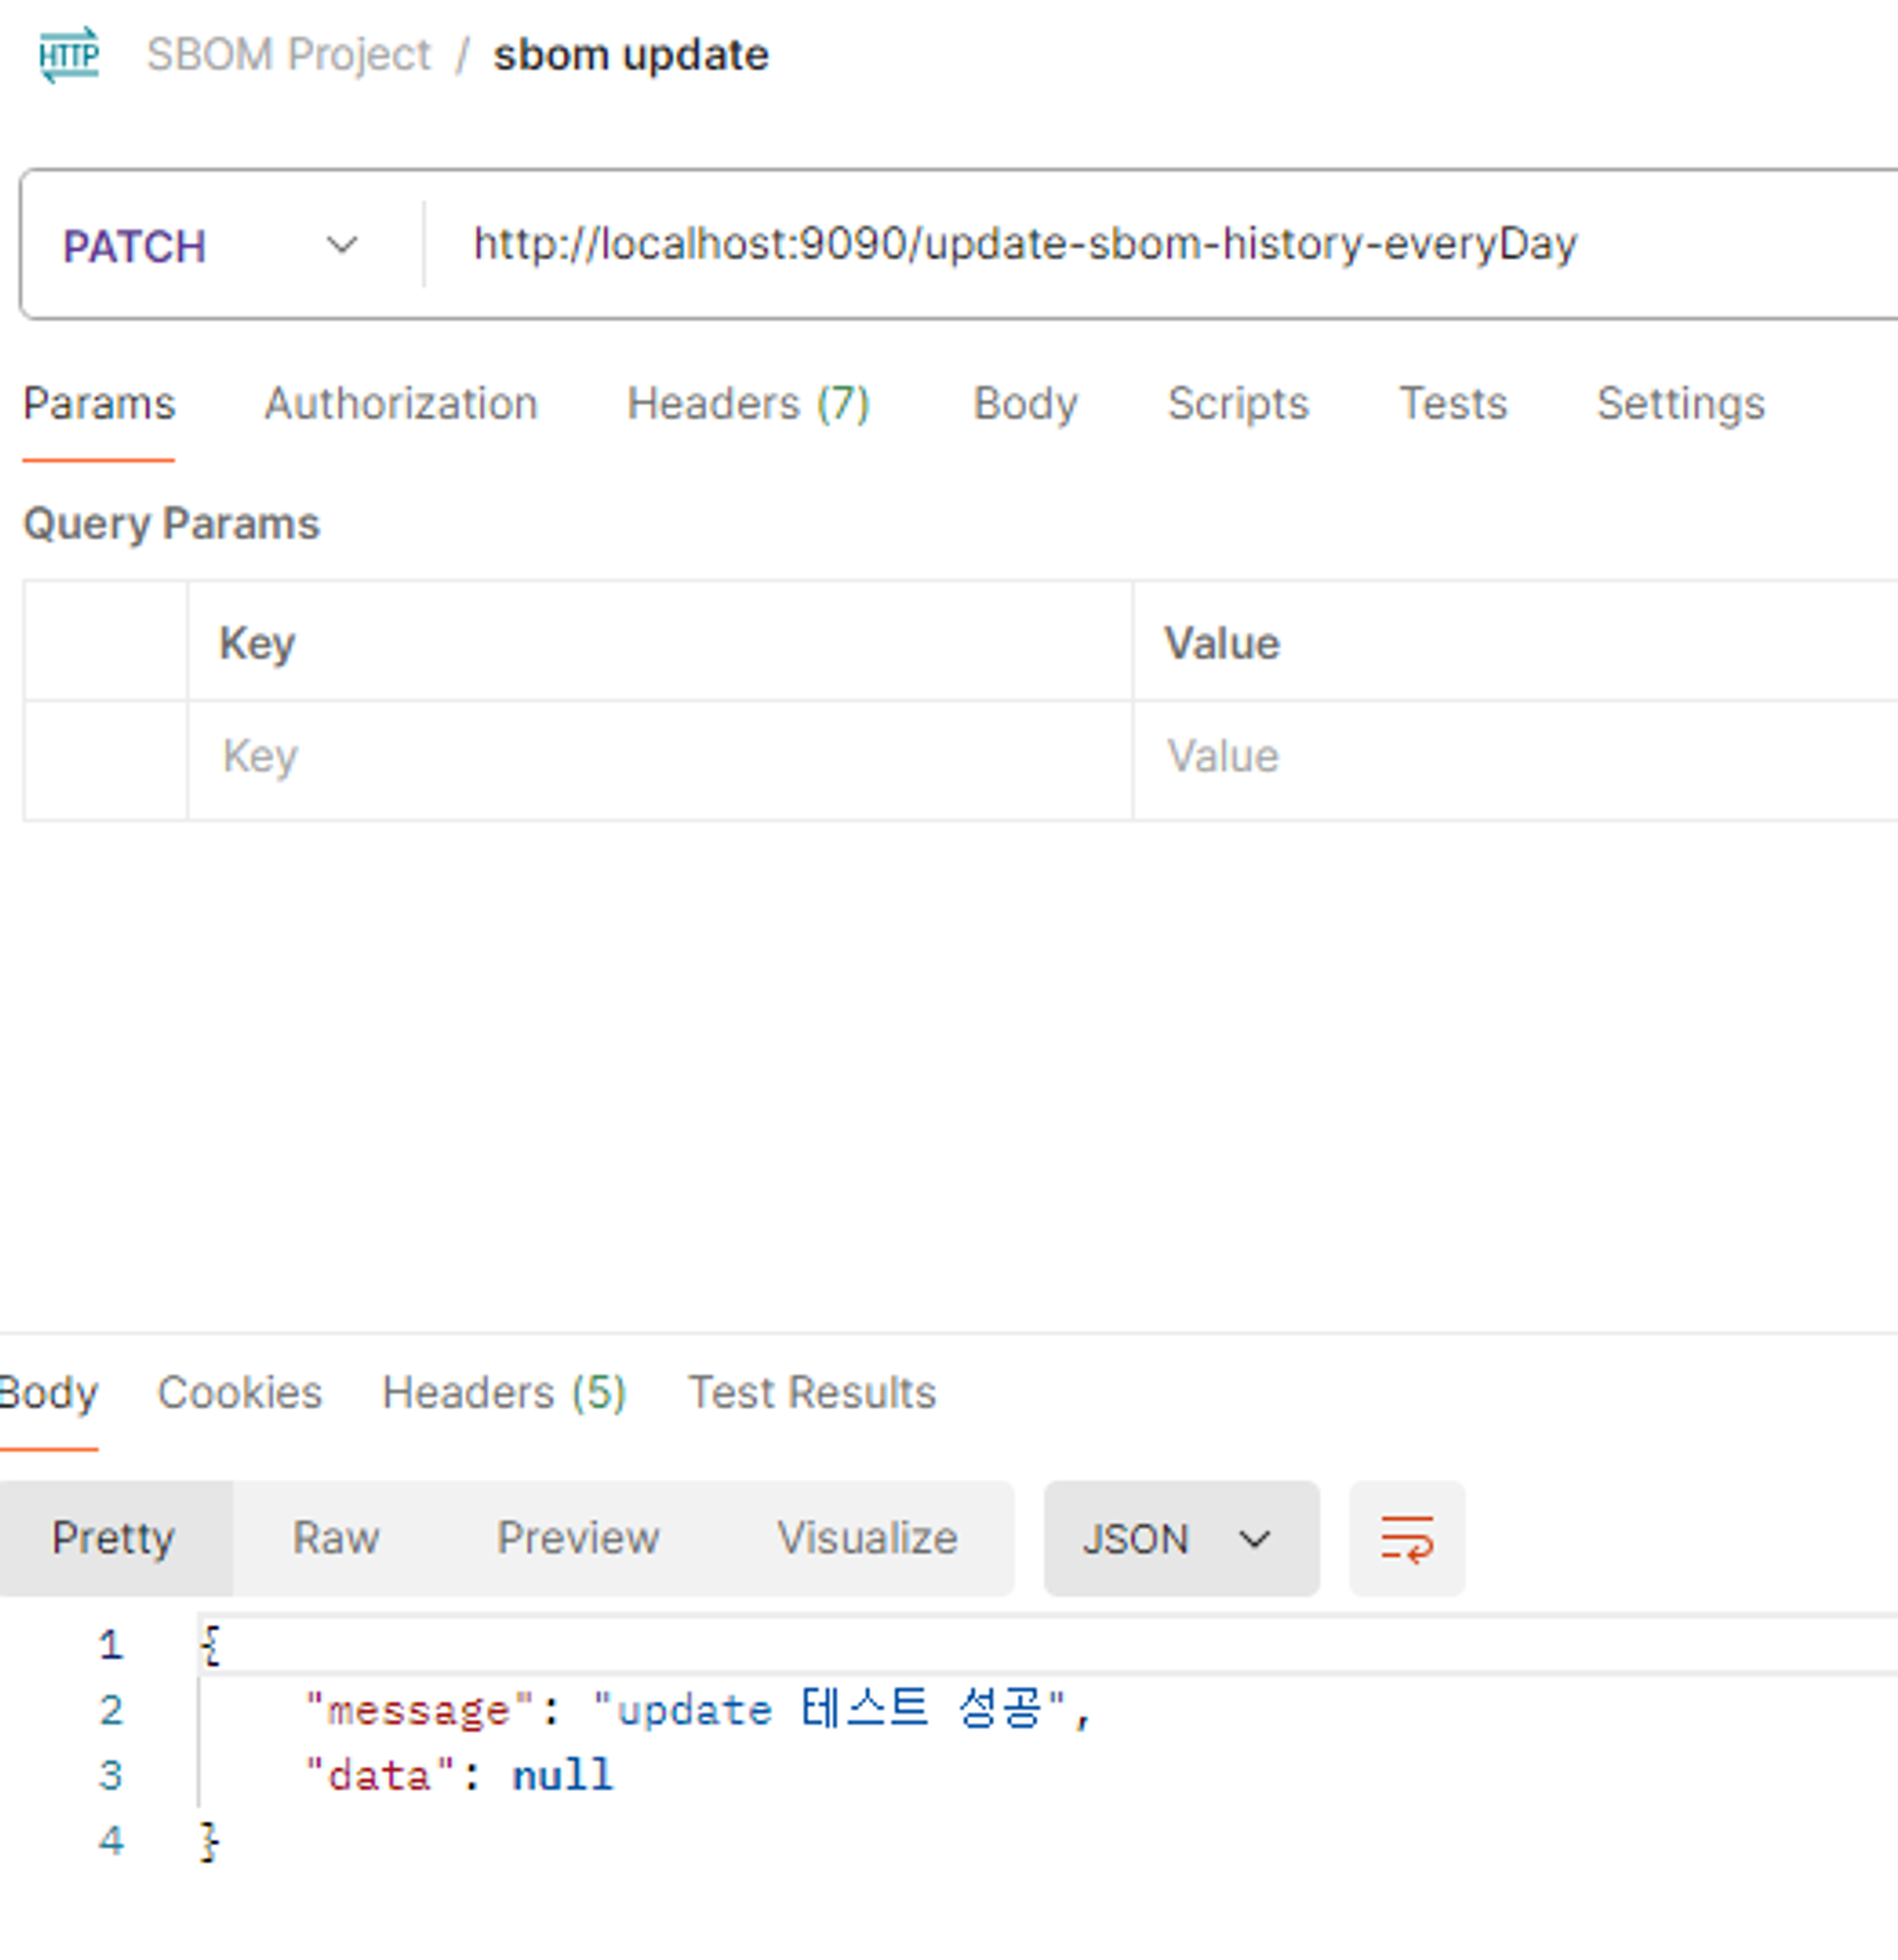Open the request Headers (7) tab
The image size is (1898, 1960).
pos(748,404)
